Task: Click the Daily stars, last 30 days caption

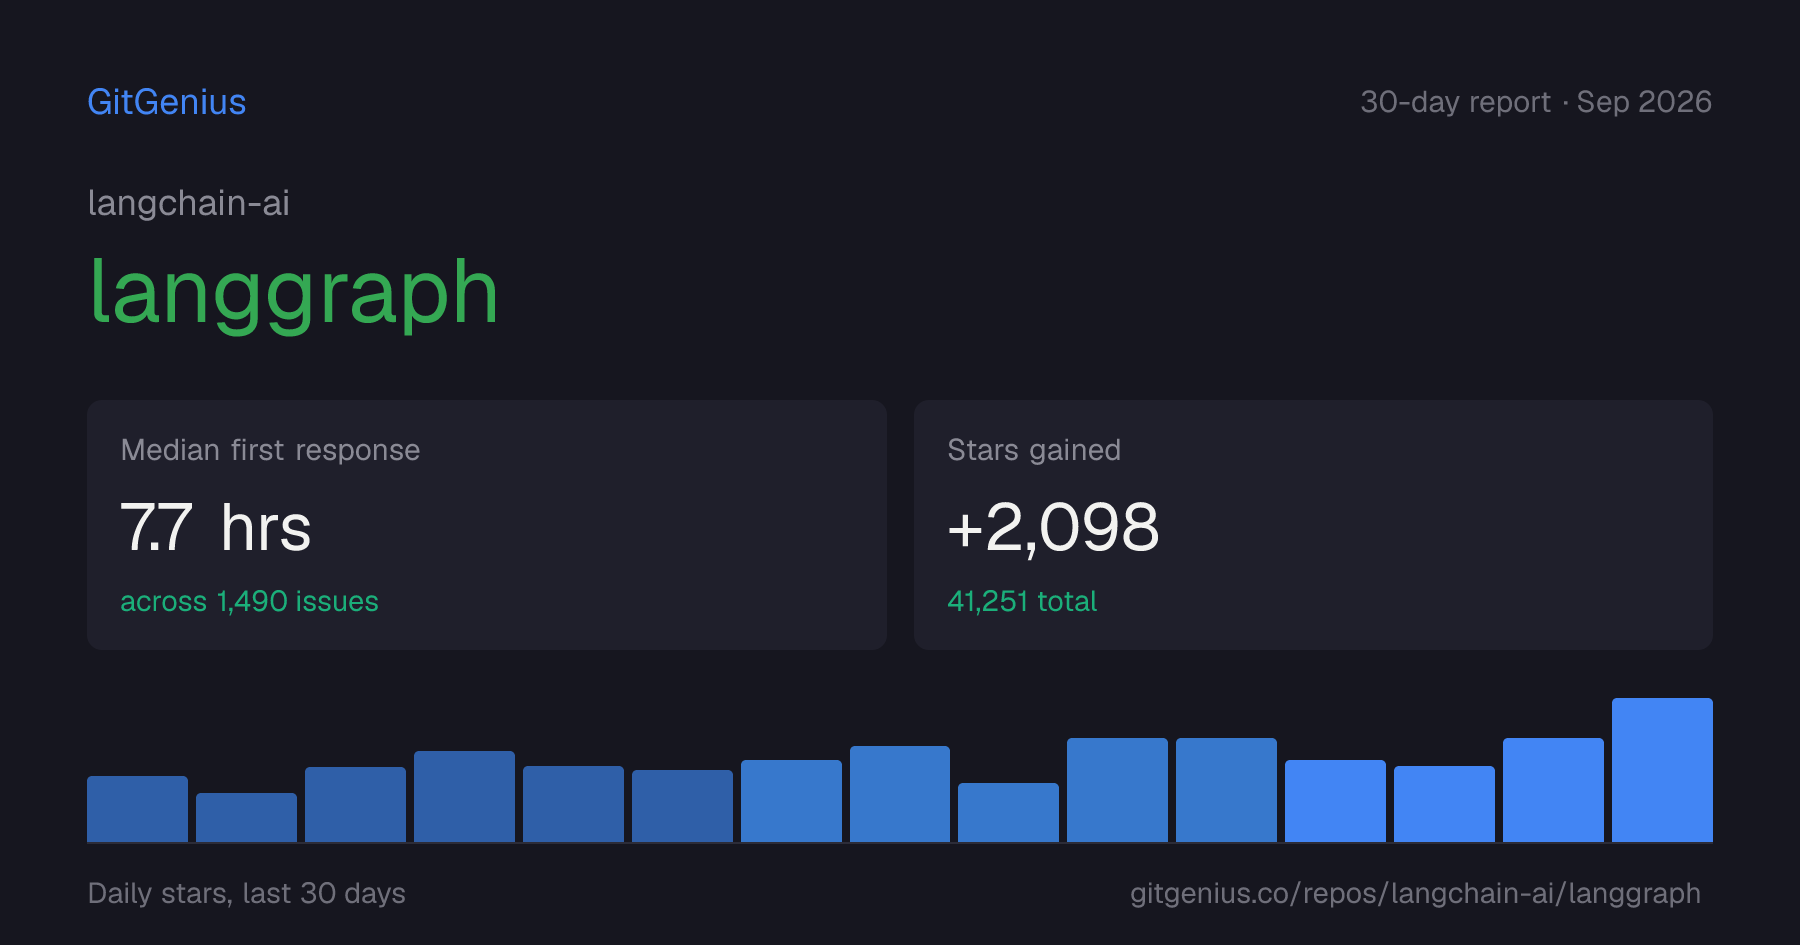Action: 247,893
